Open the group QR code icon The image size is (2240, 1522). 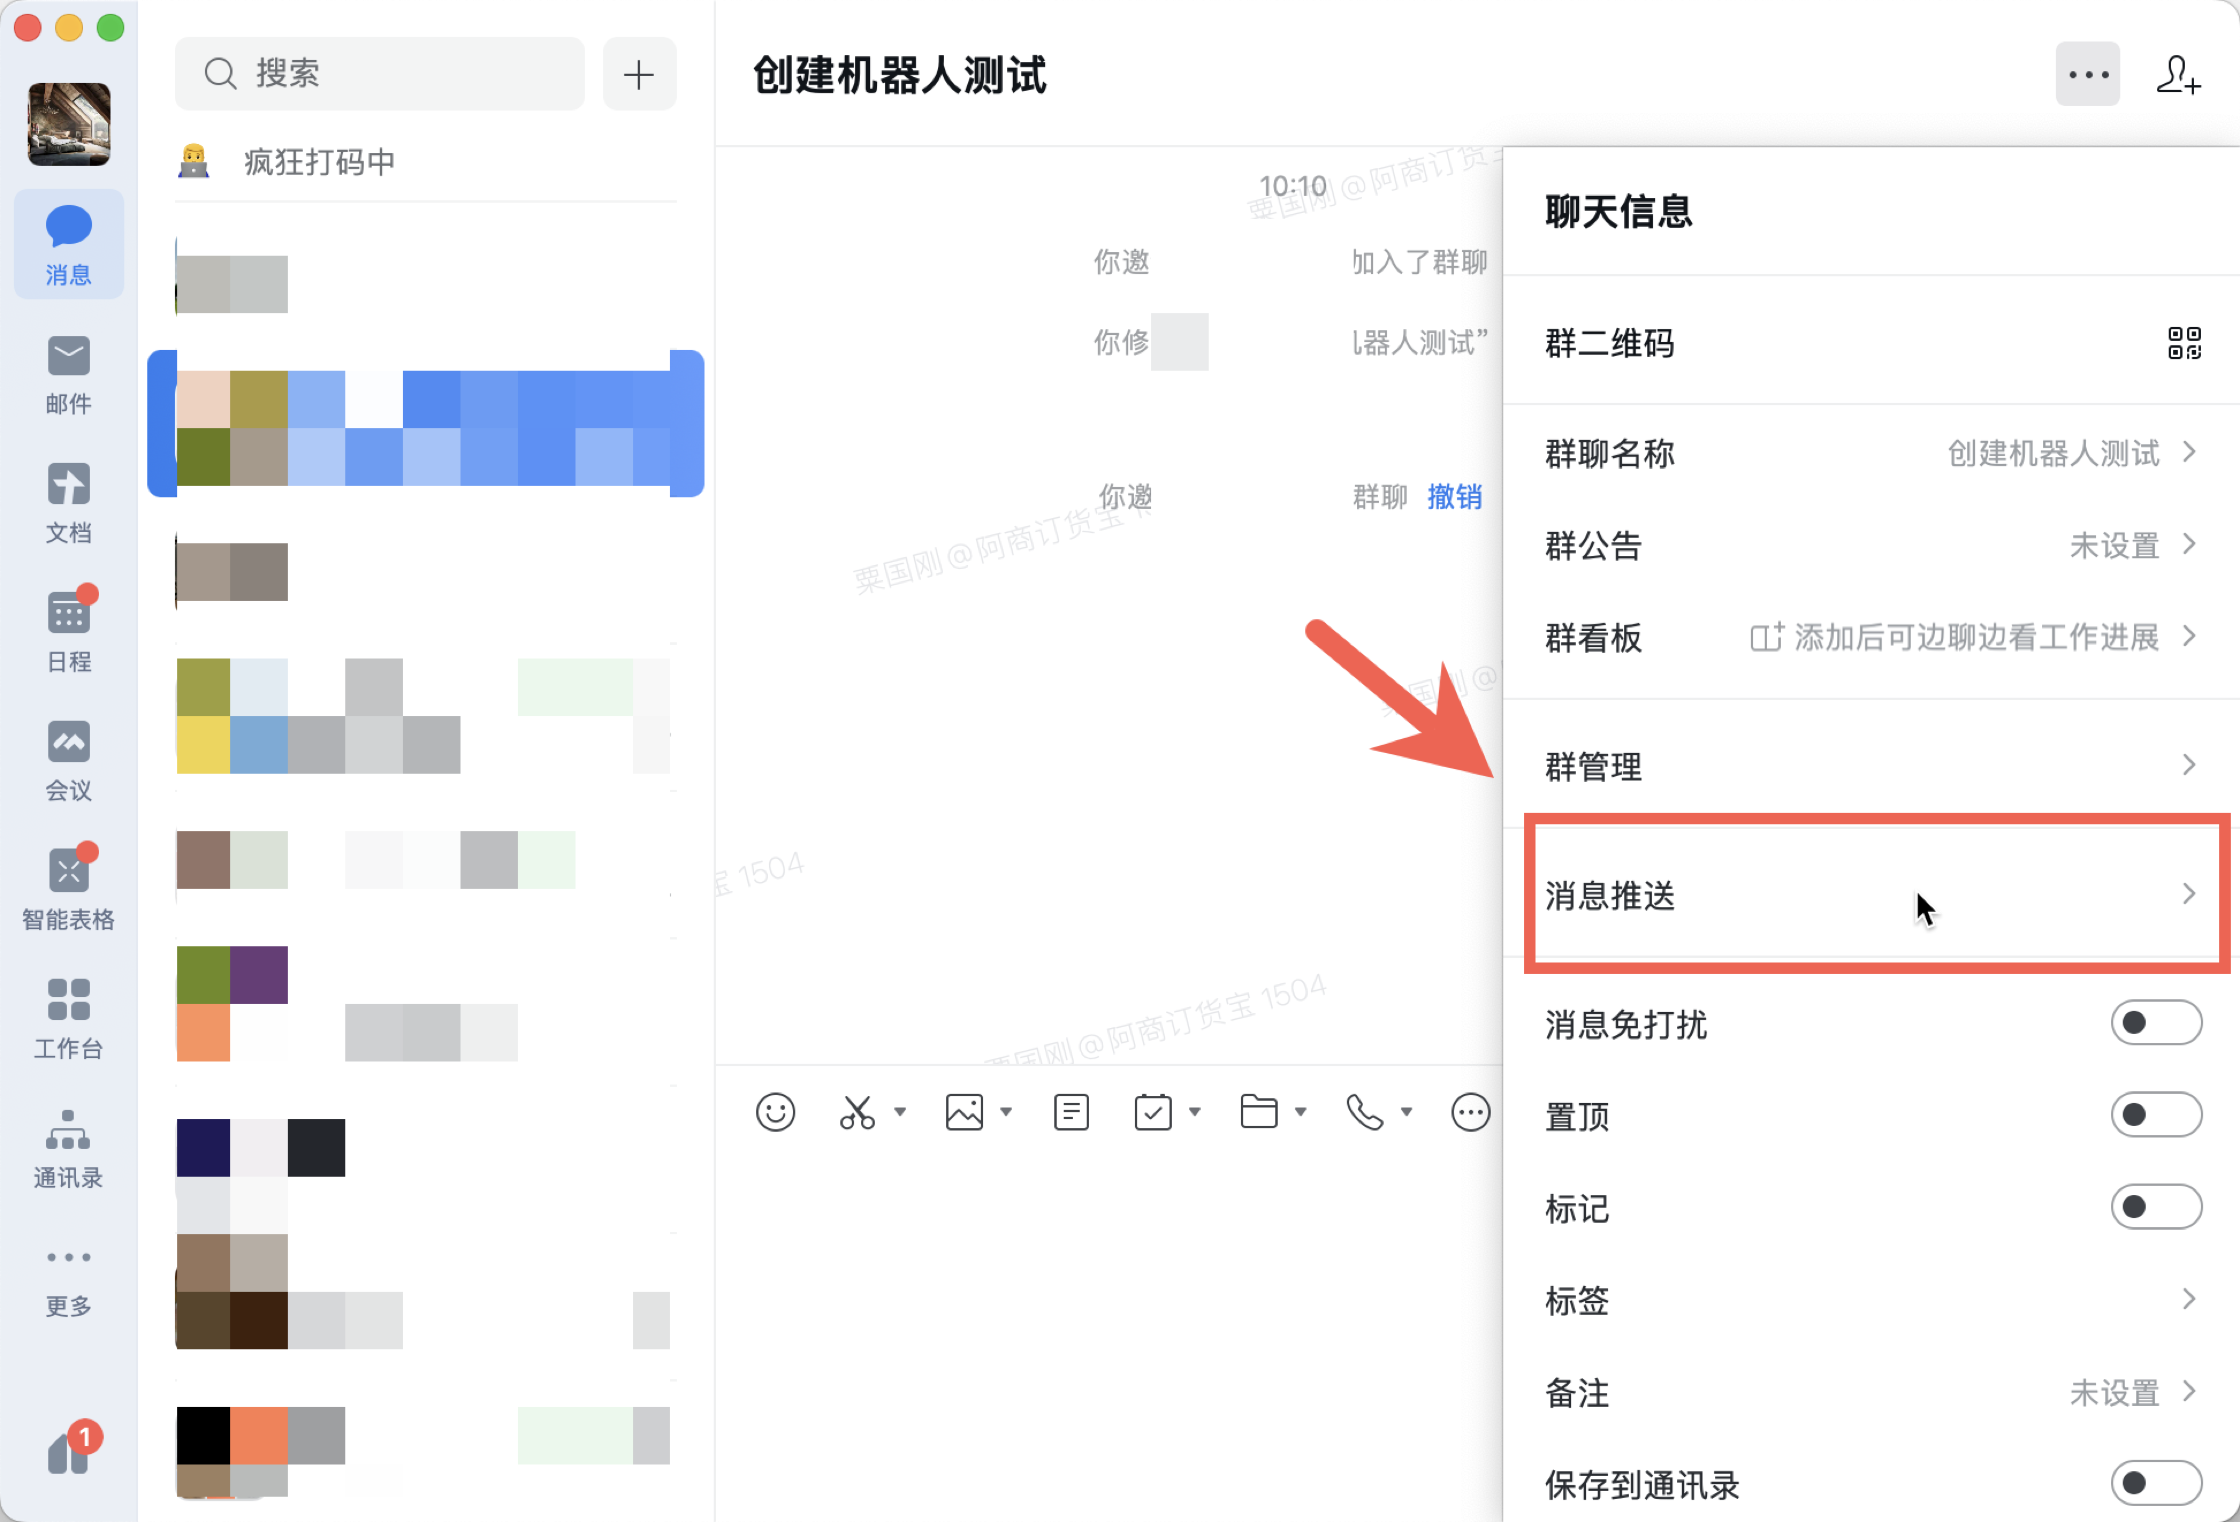click(x=2184, y=343)
